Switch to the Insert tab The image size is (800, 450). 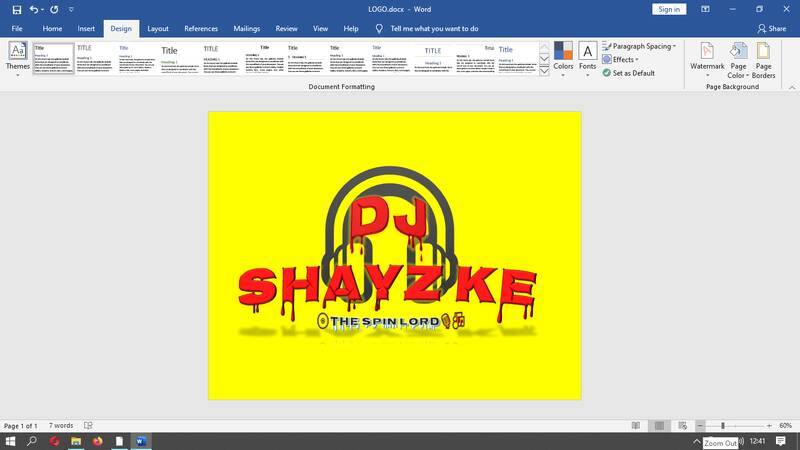pos(86,29)
